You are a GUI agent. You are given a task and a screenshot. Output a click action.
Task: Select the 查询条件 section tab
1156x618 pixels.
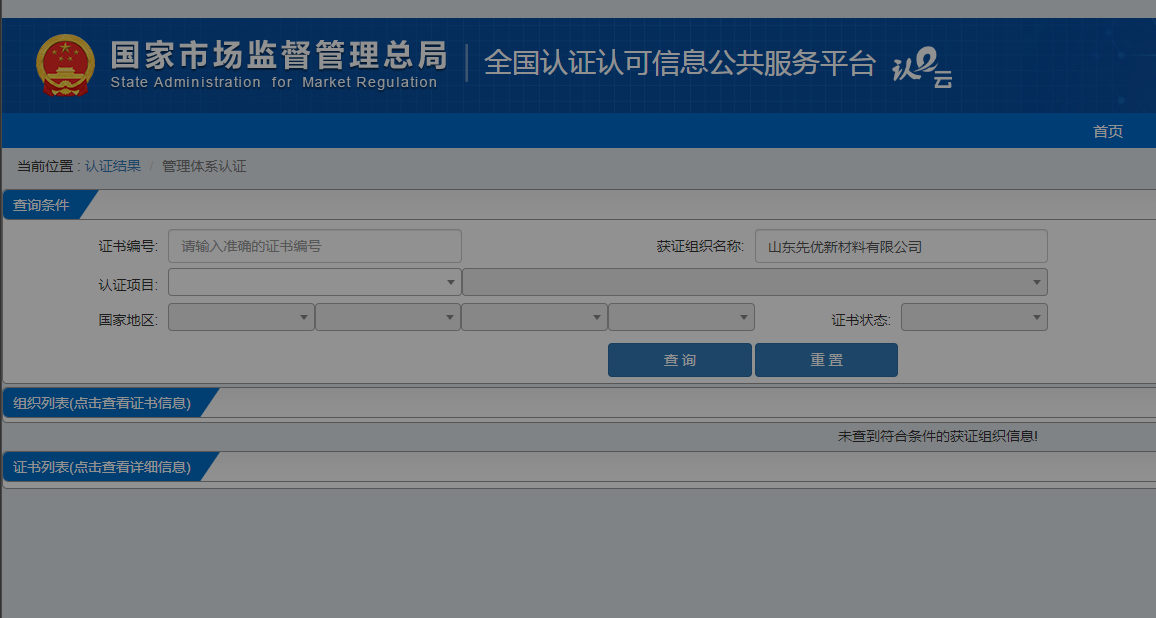click(41, 205)
